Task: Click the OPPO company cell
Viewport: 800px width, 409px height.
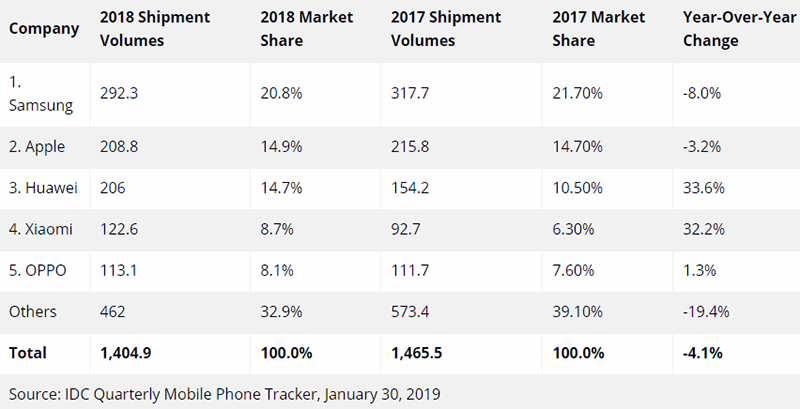Action: (x=38, y=271)
